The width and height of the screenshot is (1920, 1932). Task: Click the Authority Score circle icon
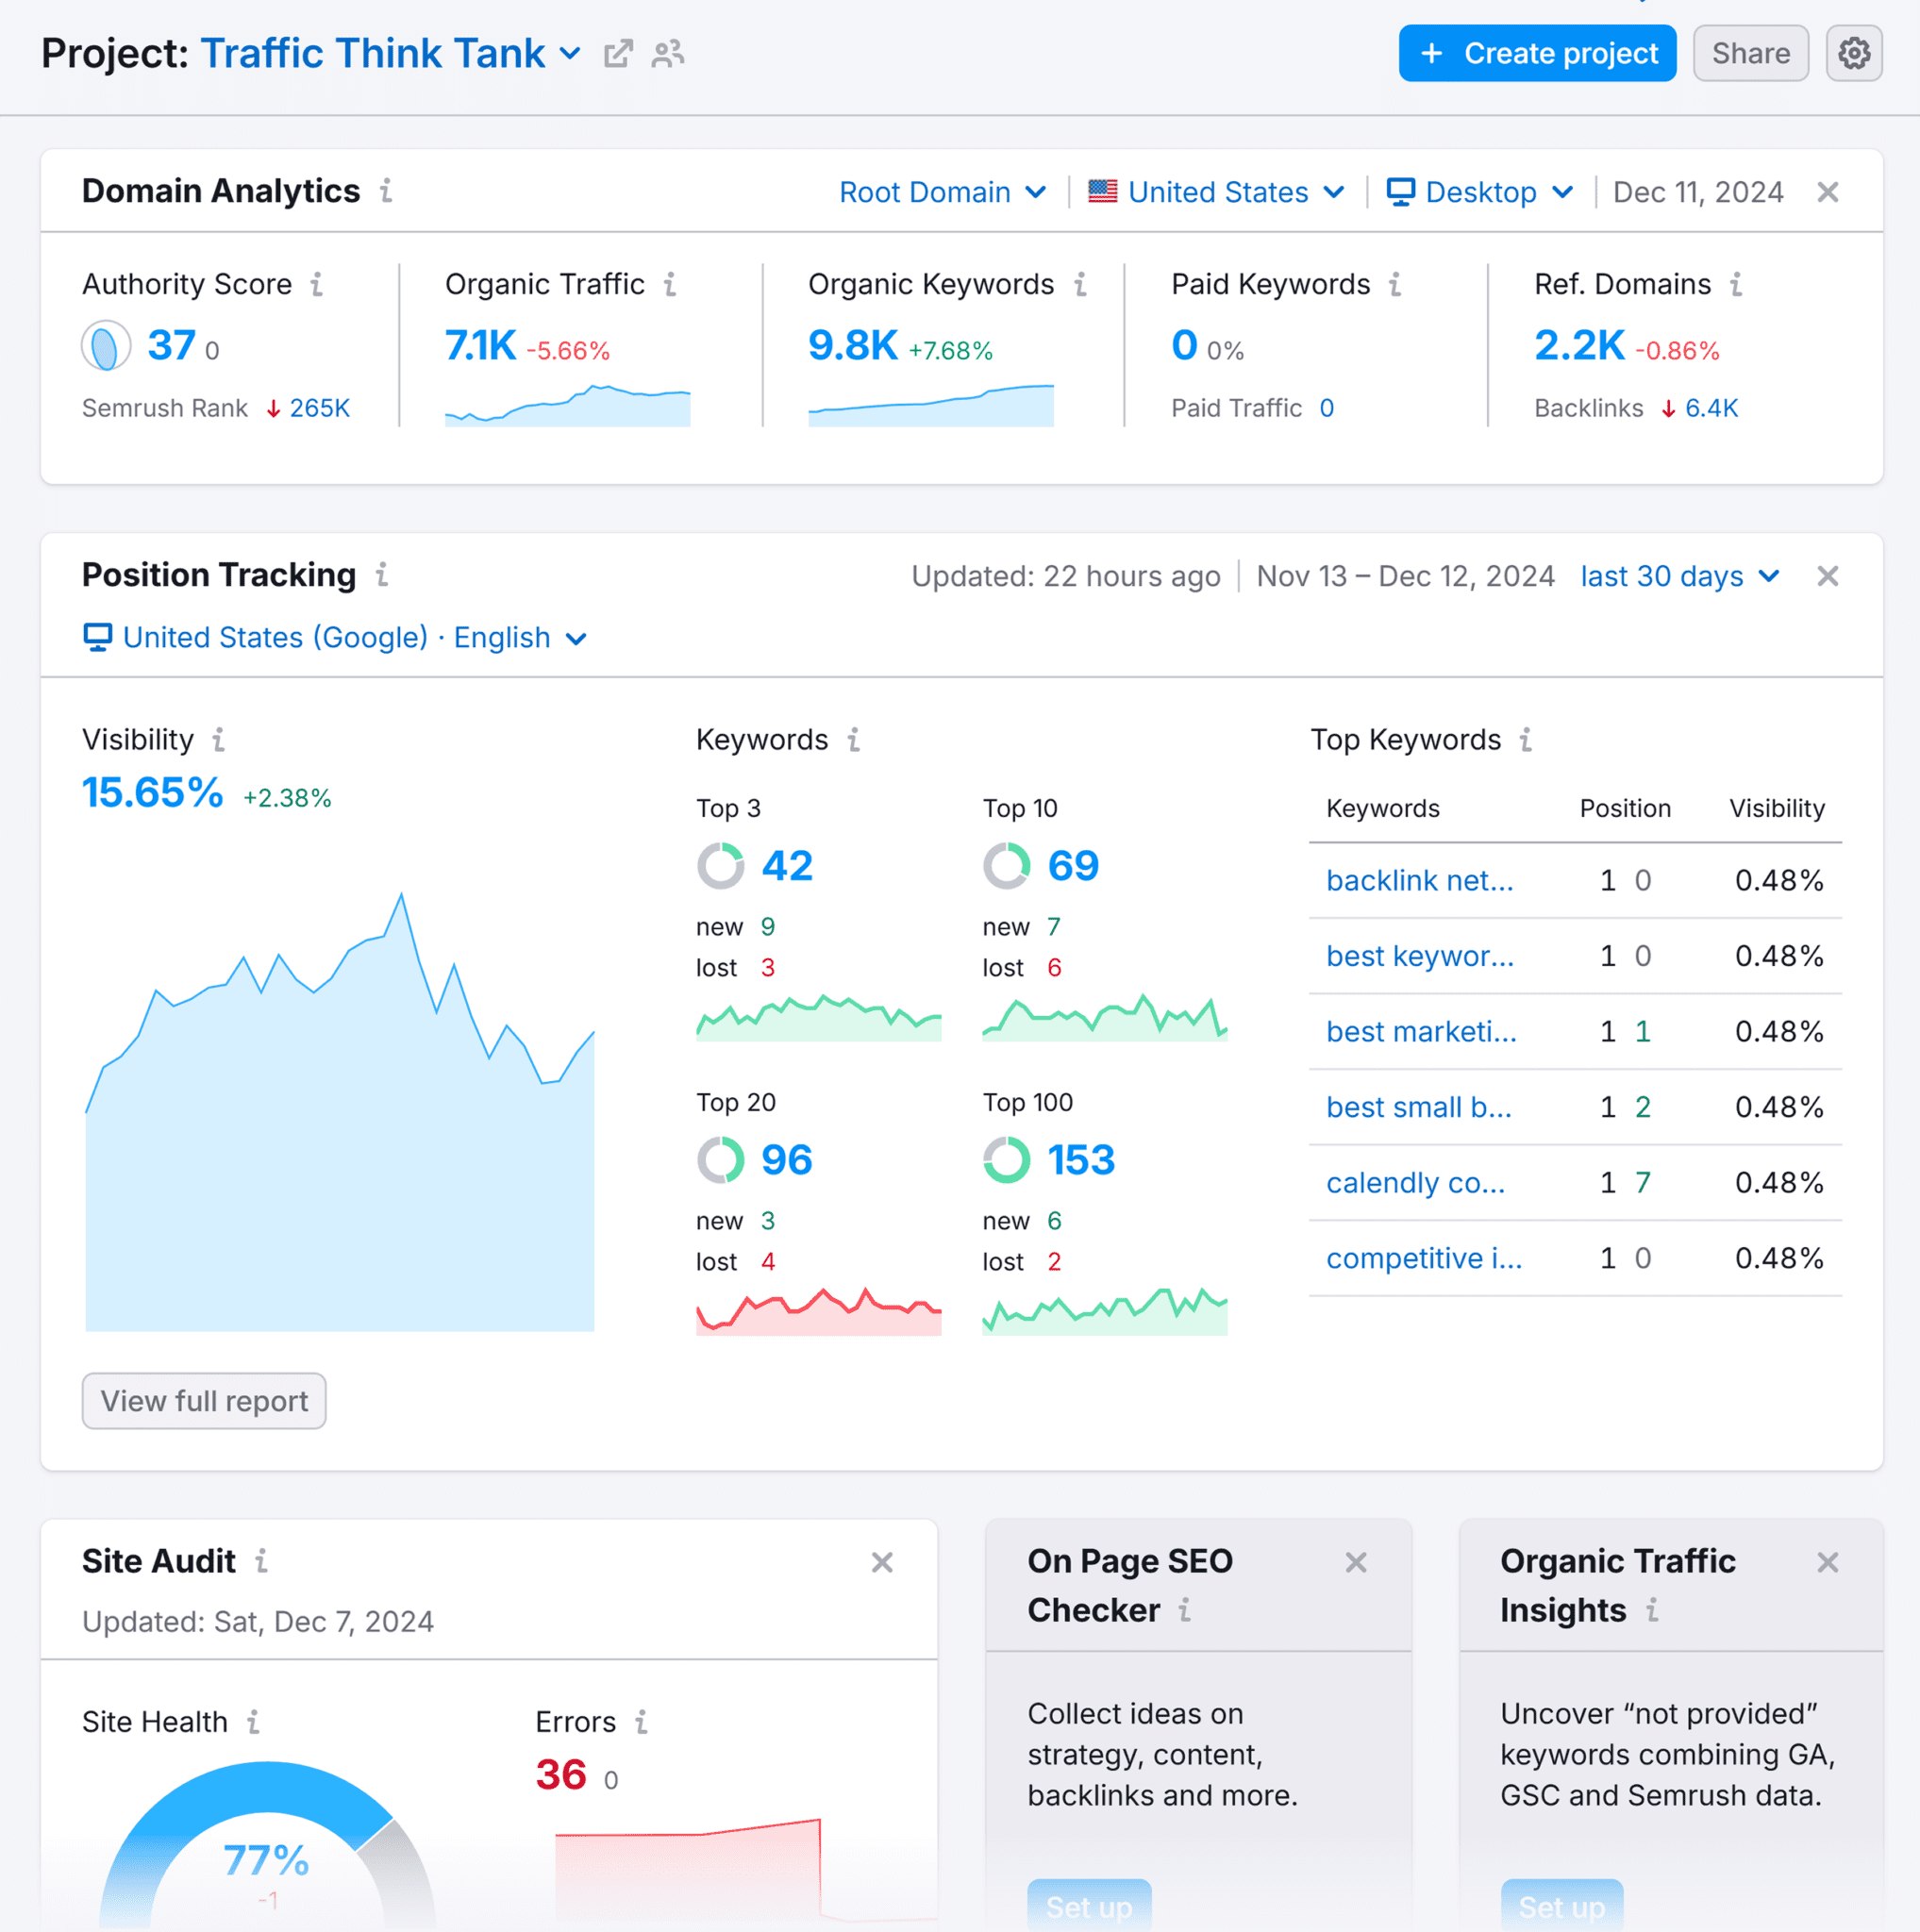pos(106,346)
